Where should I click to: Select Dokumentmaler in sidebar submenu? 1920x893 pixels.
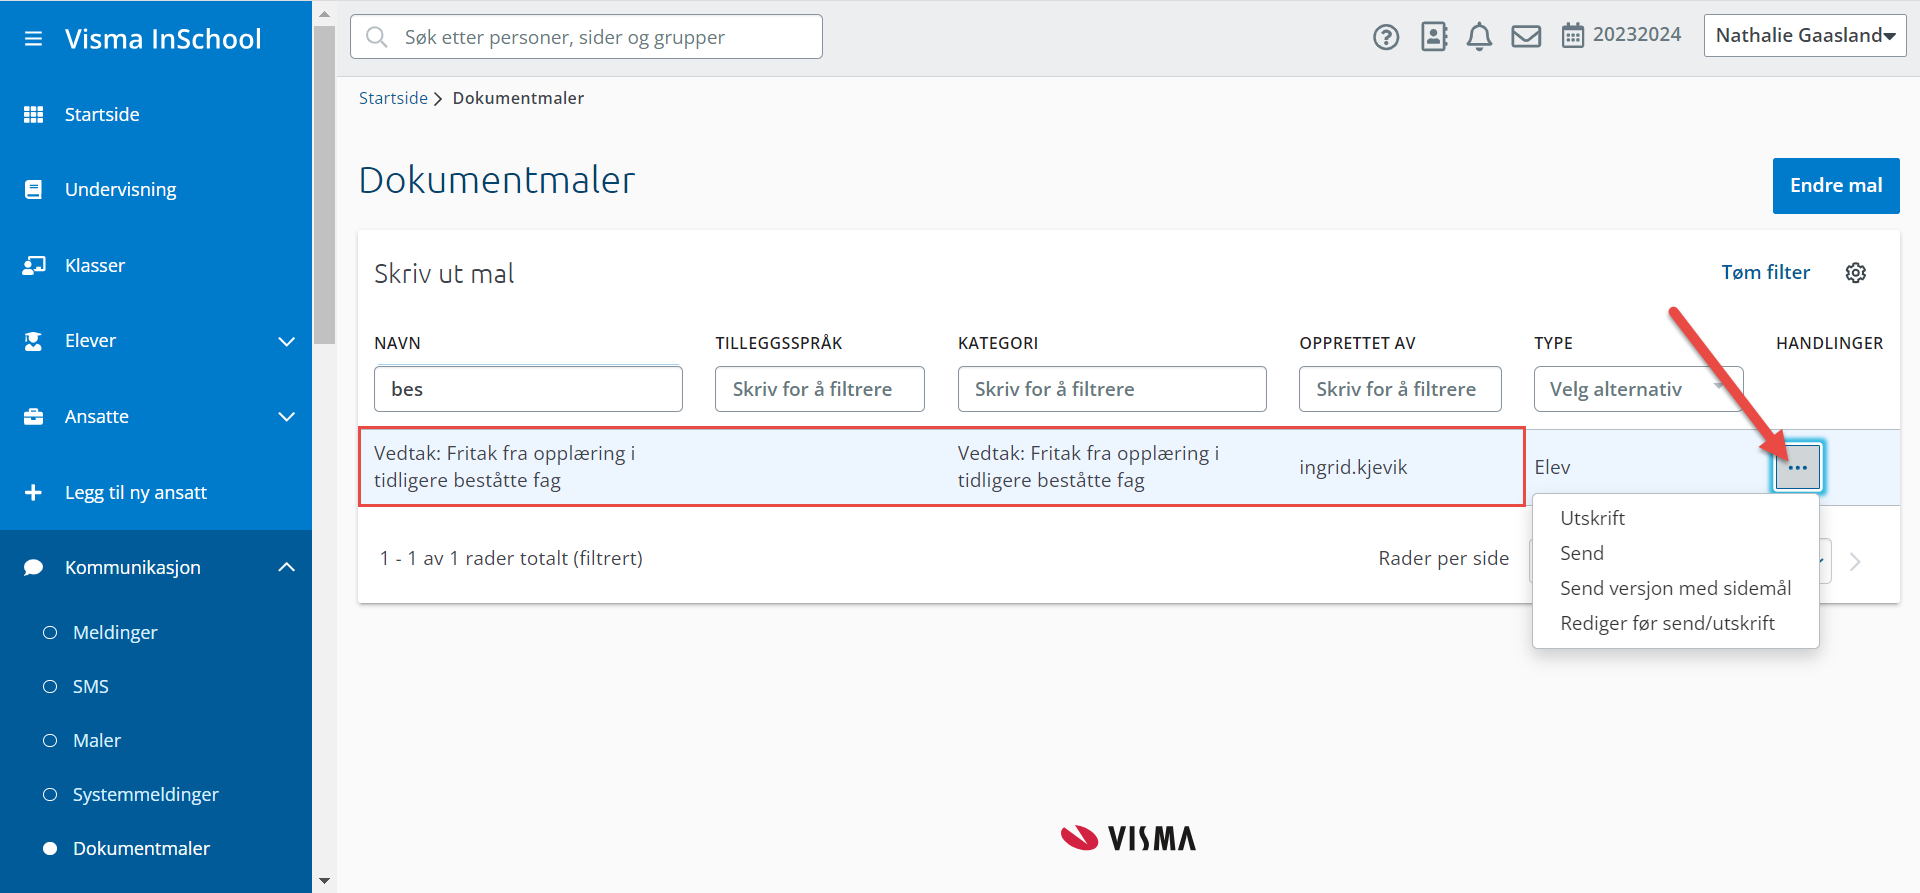point(142,848)
